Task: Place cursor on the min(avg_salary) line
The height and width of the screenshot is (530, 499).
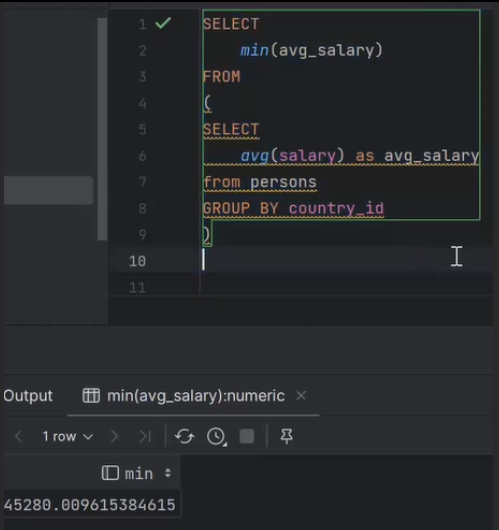Action: [x=311, y=50]
